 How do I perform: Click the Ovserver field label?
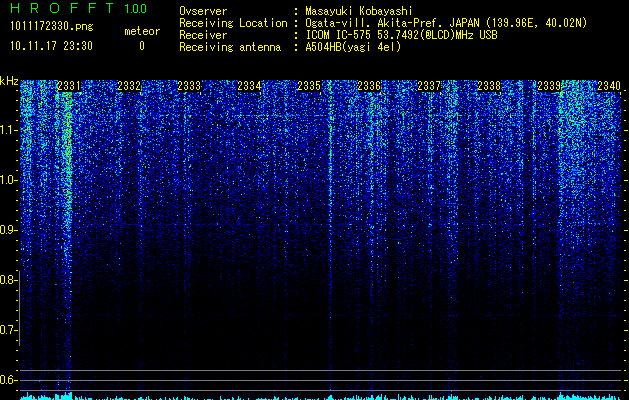pyautogui.click(x=203, y=11)
